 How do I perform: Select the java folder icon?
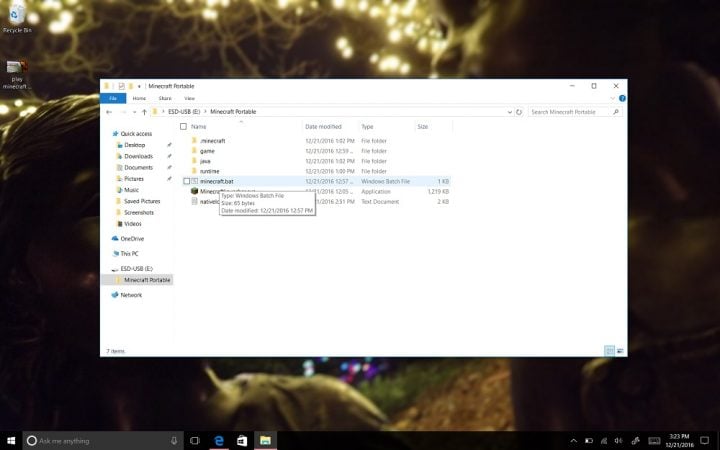click(x=194, y=161)
